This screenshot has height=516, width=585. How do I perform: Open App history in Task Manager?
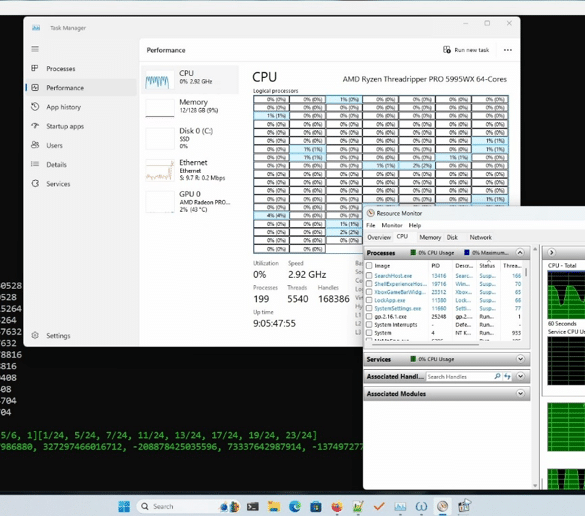63,107
